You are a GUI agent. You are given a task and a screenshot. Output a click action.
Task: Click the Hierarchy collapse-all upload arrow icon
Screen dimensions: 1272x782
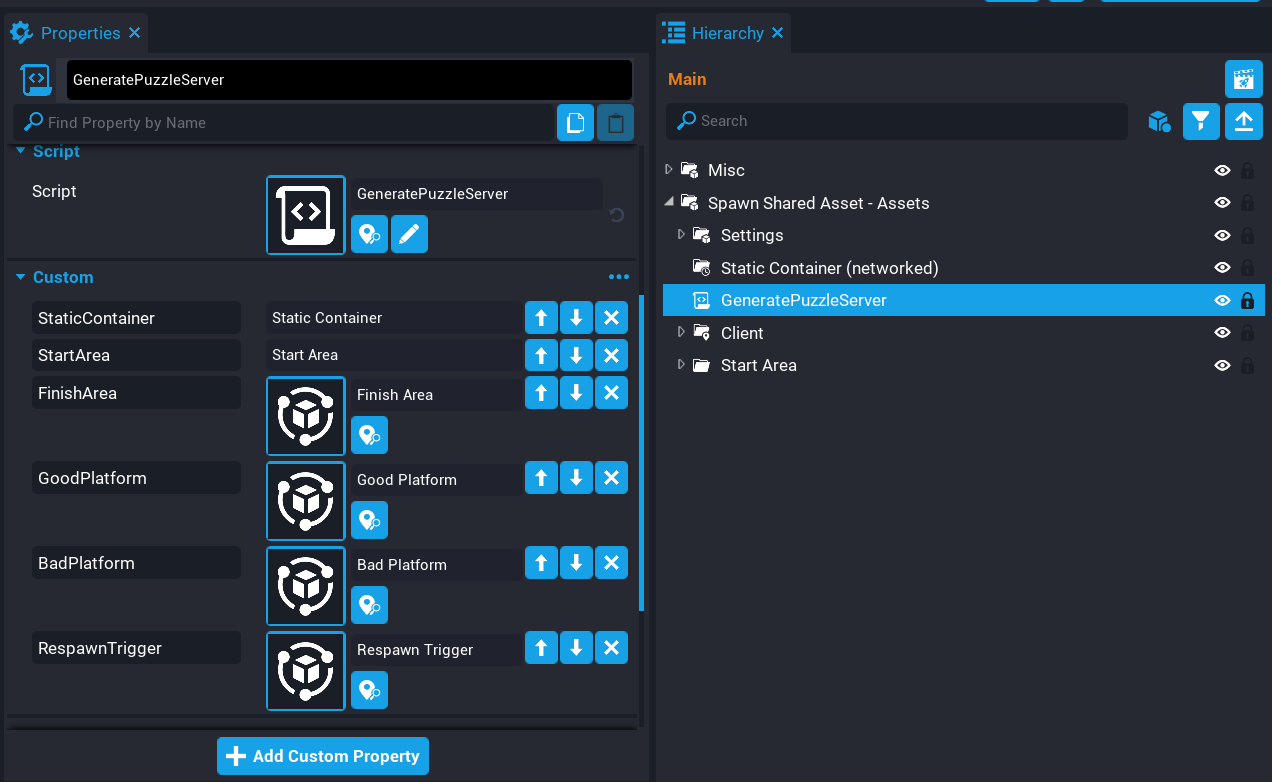[1243, 121]
